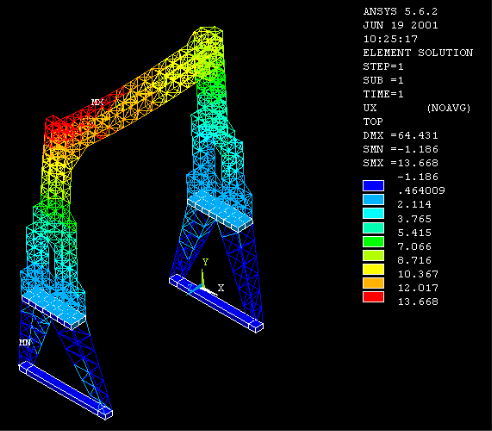Click the coordinate triad origin
Image resolution: width=492 pixels, height=431 pixels.
[x=202, y=285]
